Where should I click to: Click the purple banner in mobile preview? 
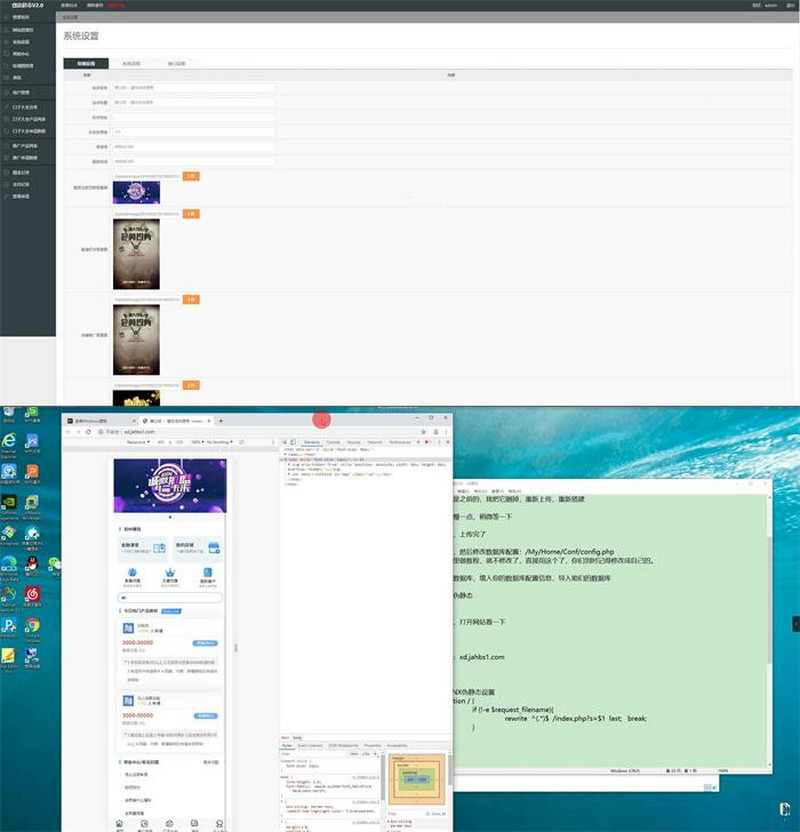click(x=170, y=486)
